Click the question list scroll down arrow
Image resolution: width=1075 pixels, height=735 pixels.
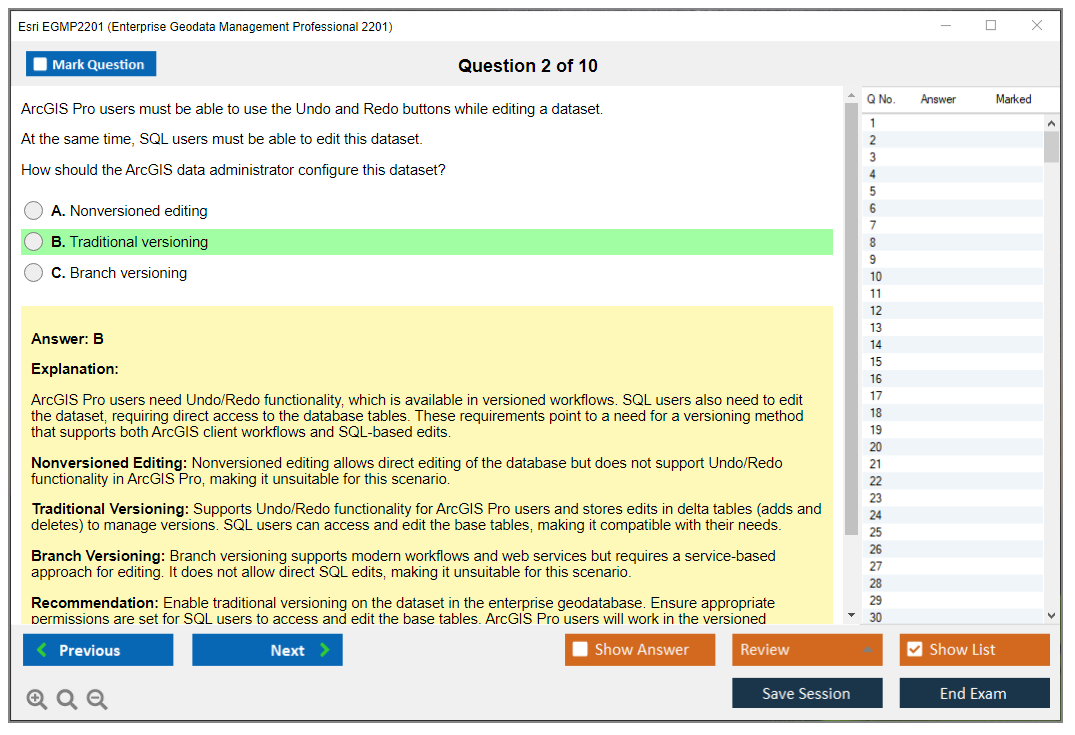pyautogui.click(x=1051, y=616)
